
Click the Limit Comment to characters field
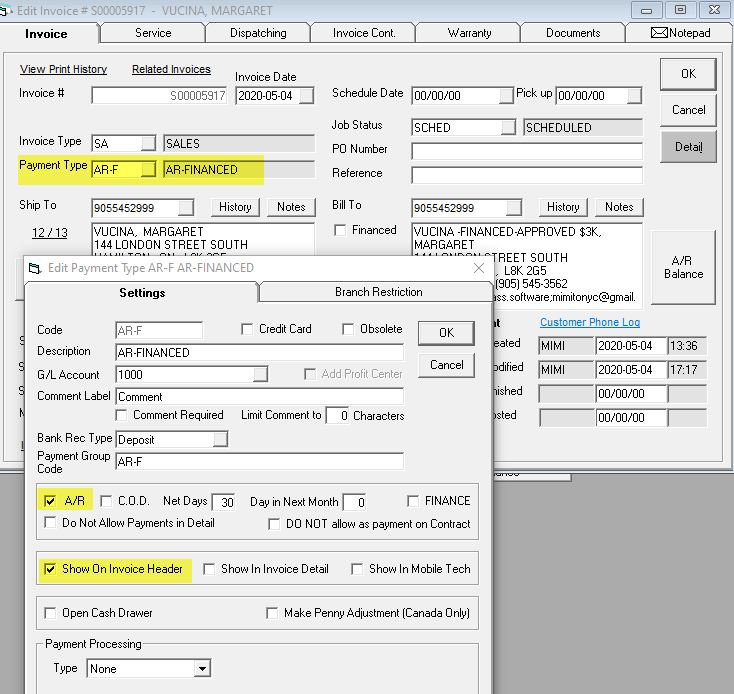[337, 416]
